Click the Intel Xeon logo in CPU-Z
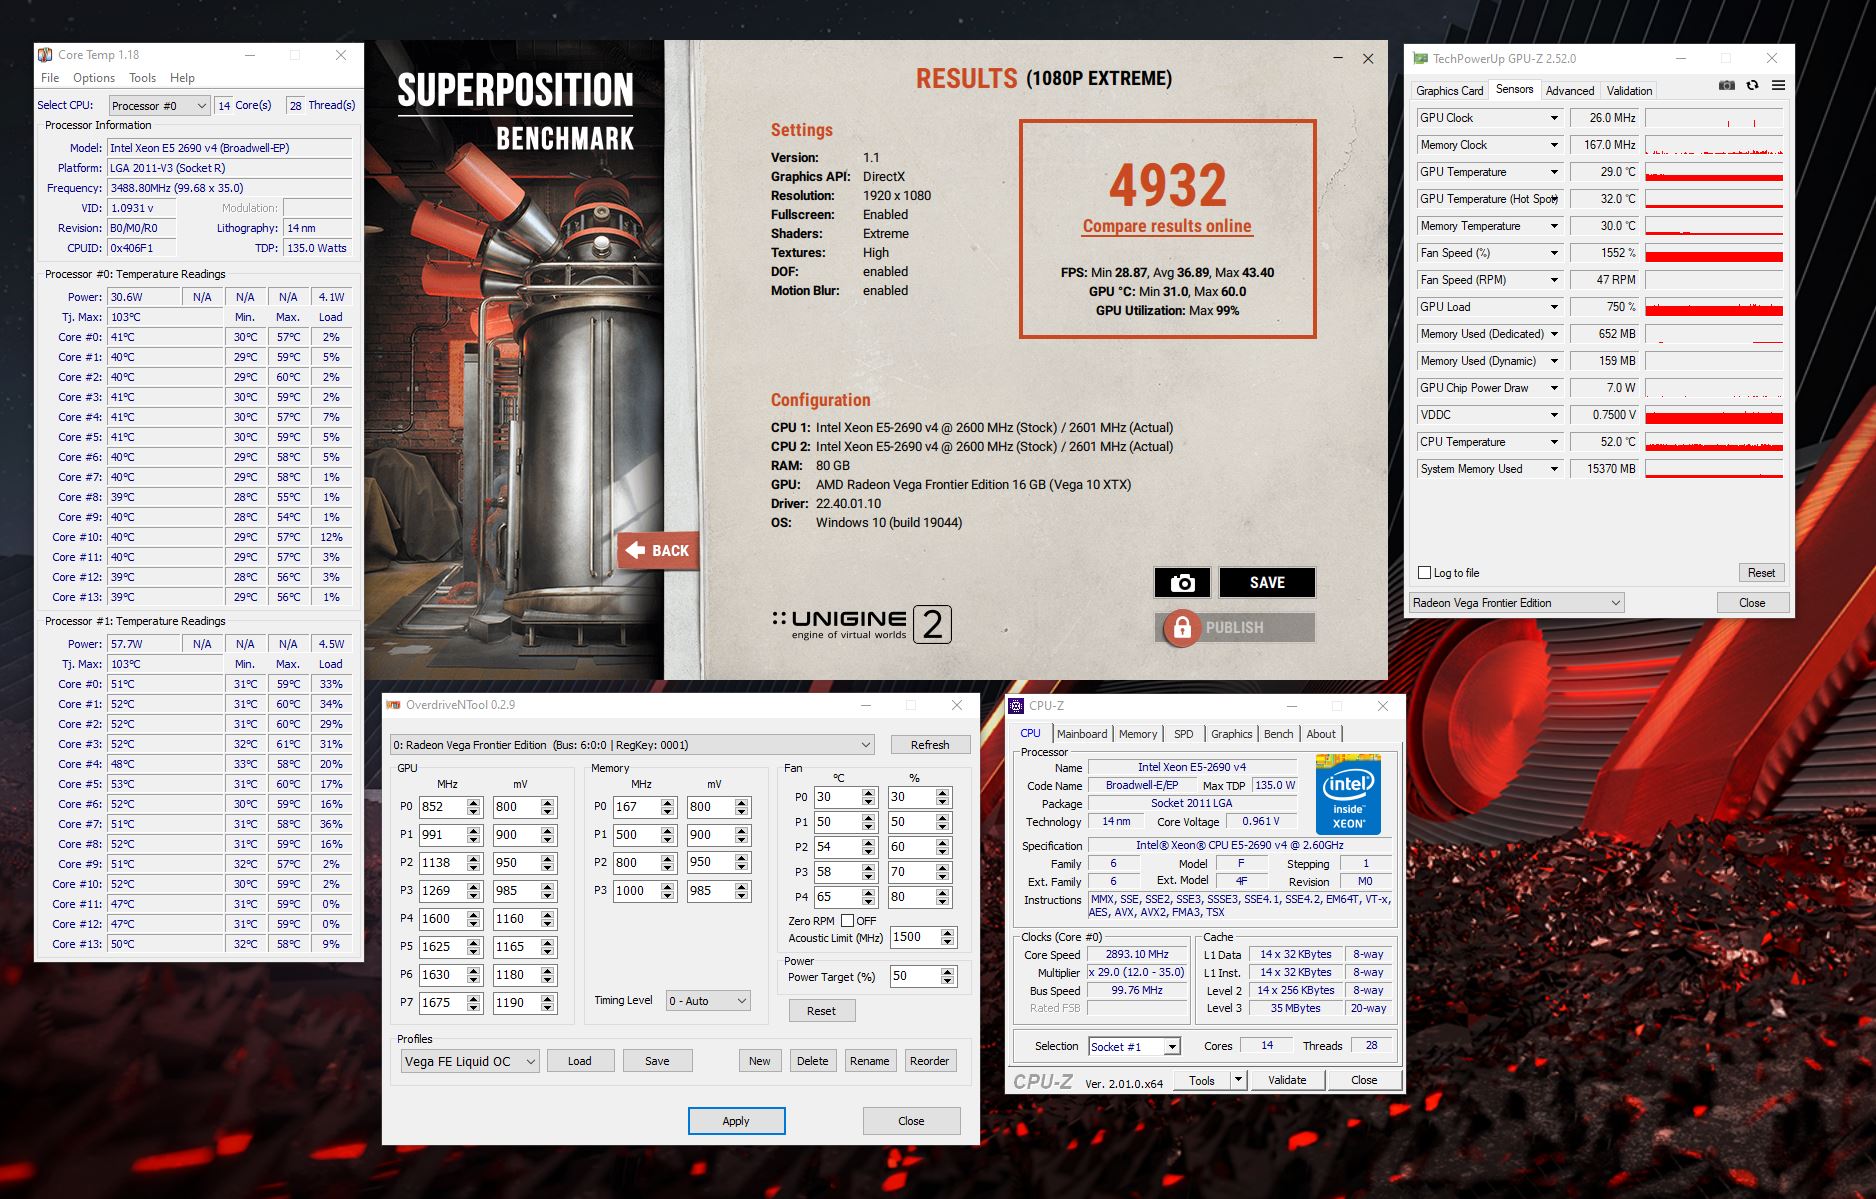1876x1199 pixels. pyautogui.click(x=1348, y=794)
